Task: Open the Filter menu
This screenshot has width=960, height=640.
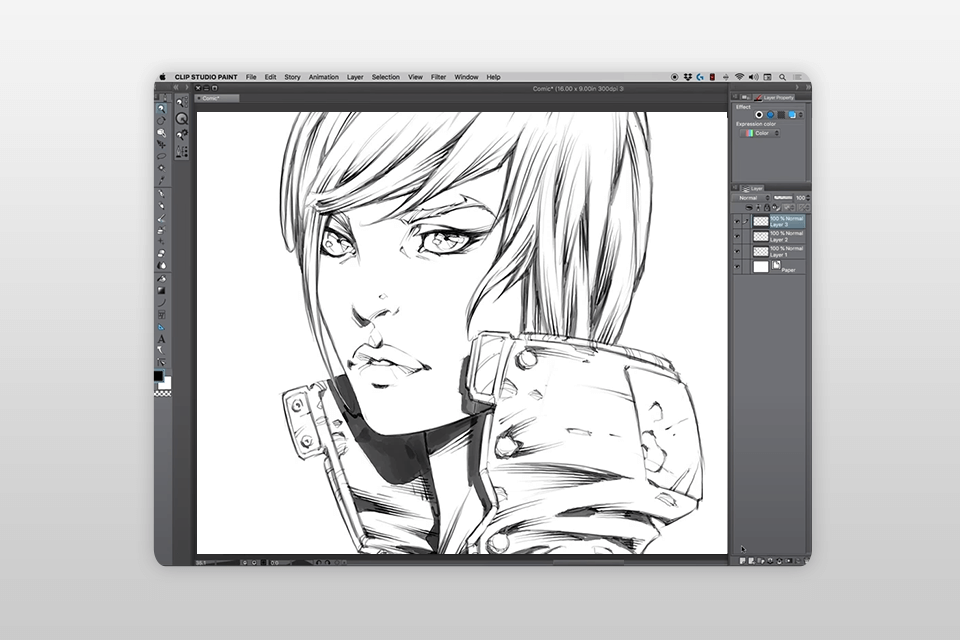Action: 437,76
